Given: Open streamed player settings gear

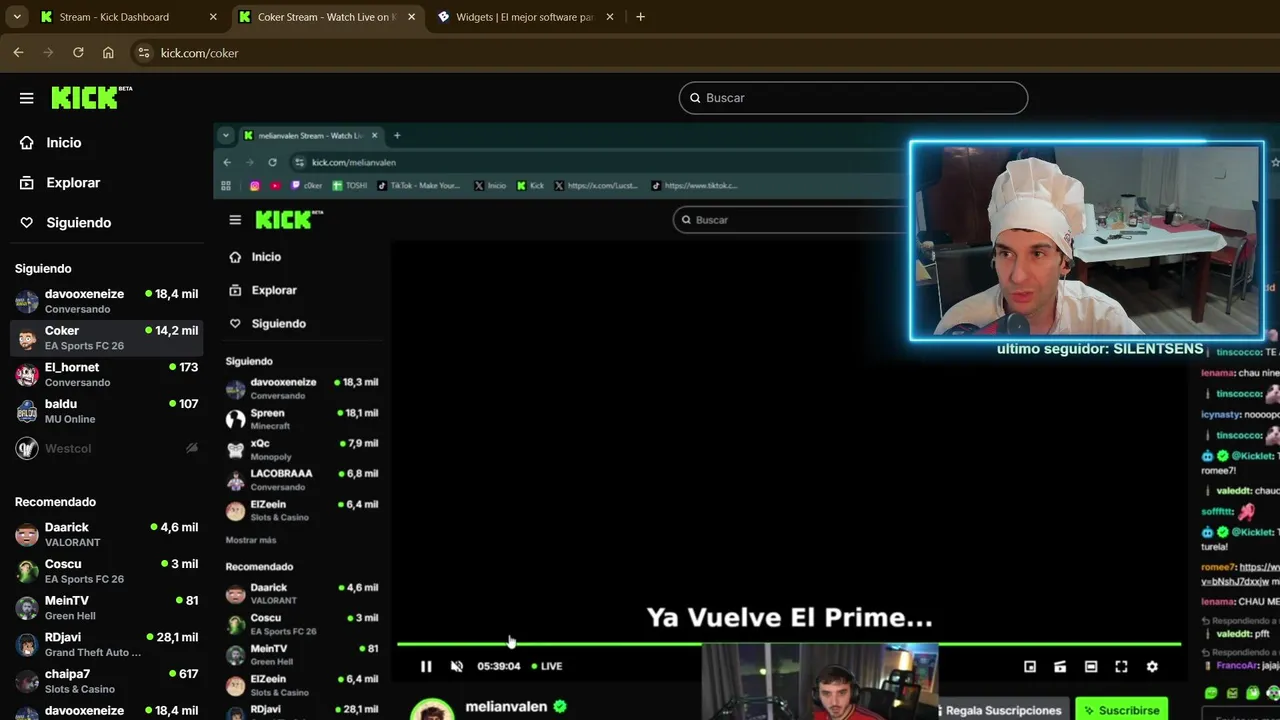Looking at the screenshot, I should [x=1152, y=666].
